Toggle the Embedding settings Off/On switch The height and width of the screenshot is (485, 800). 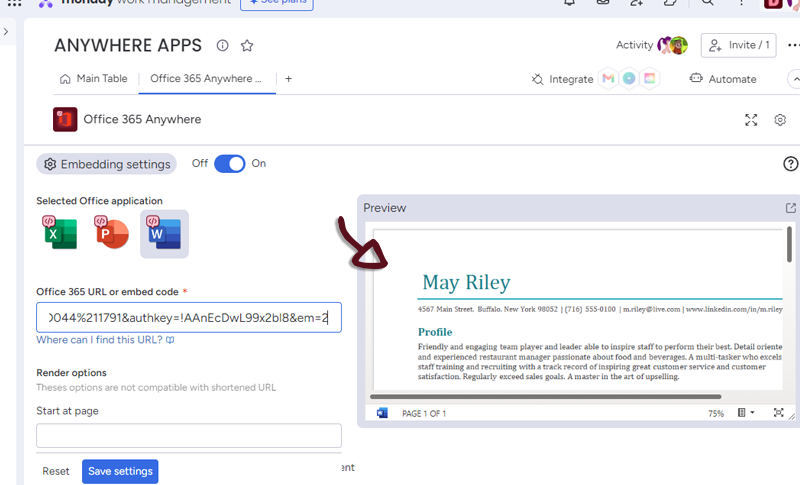pos(230,164)
